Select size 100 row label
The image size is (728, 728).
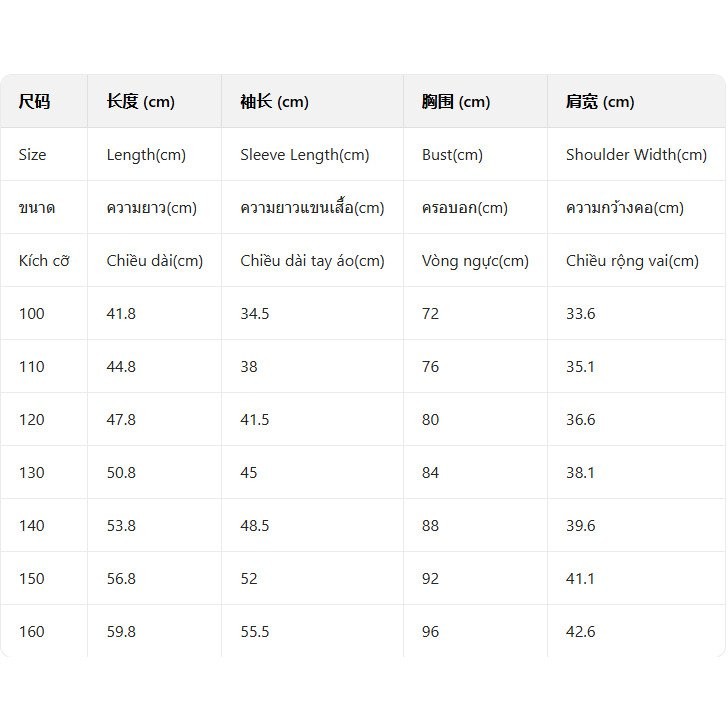[32, 314]
